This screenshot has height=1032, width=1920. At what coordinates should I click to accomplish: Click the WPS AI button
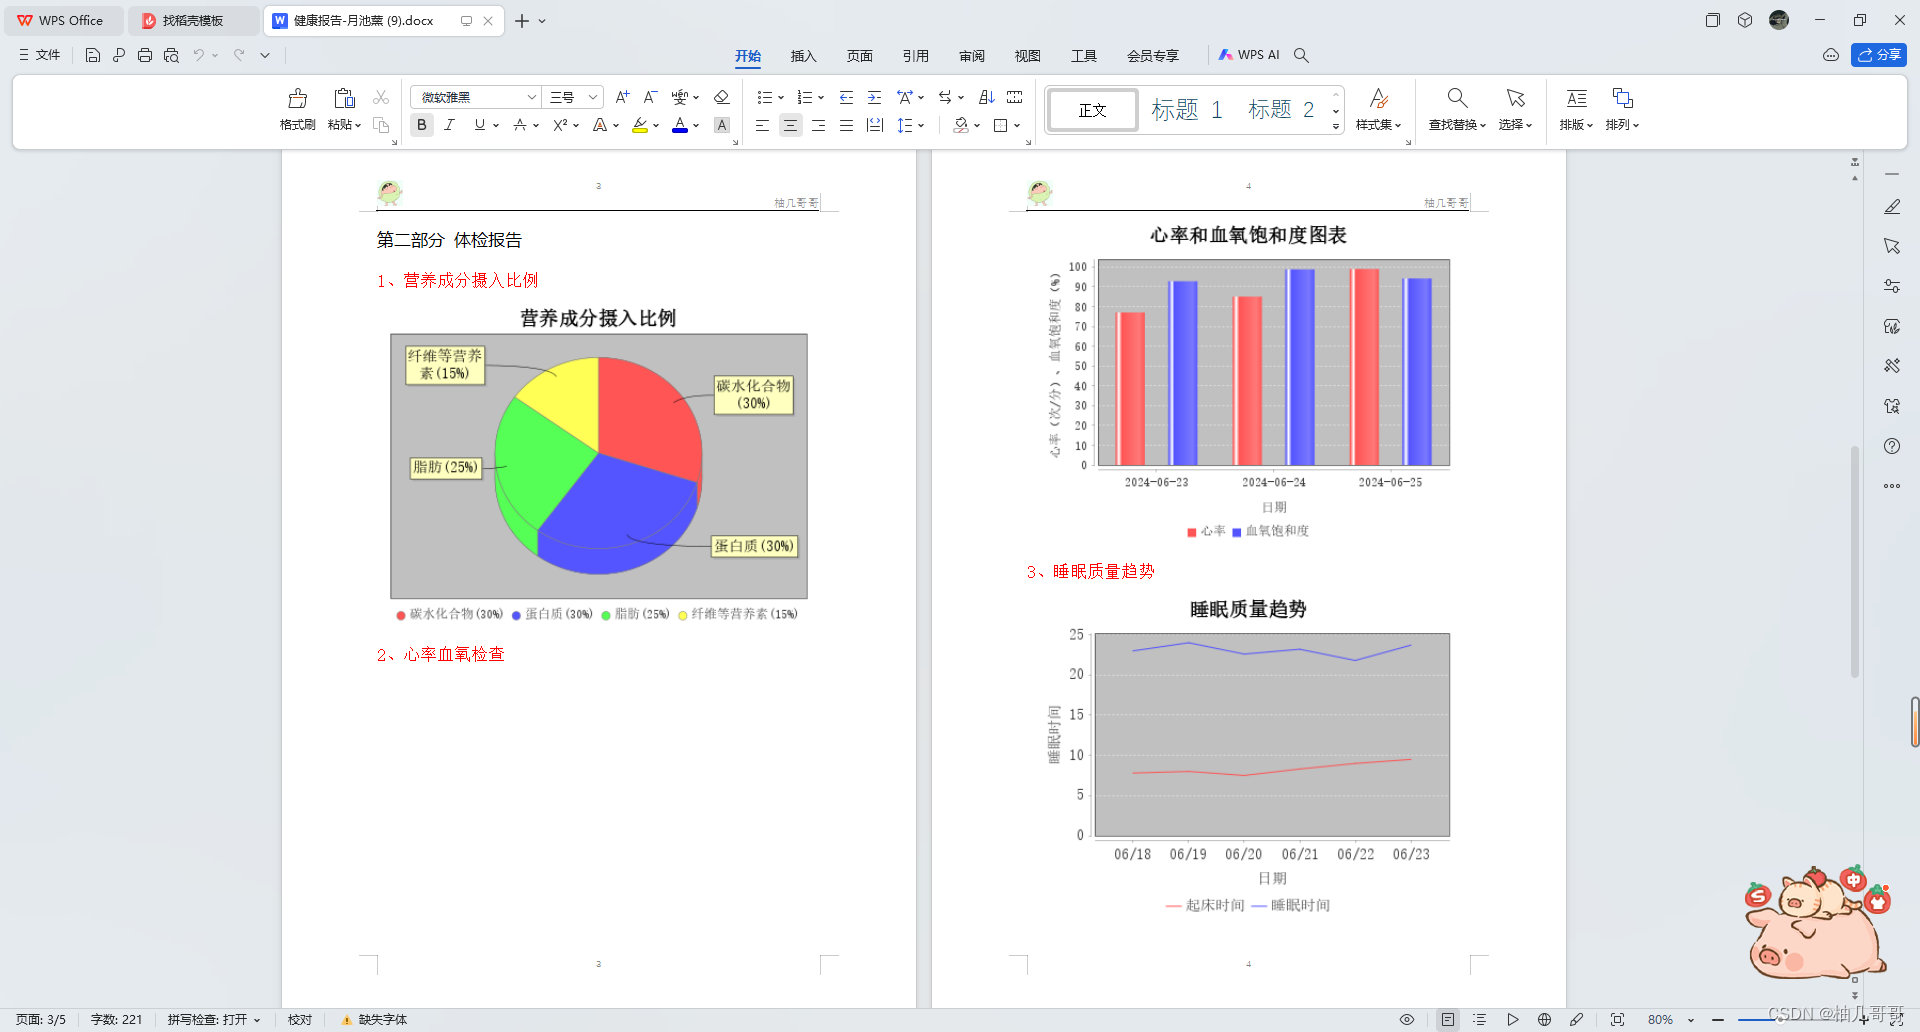click(x=1249, y=55)
